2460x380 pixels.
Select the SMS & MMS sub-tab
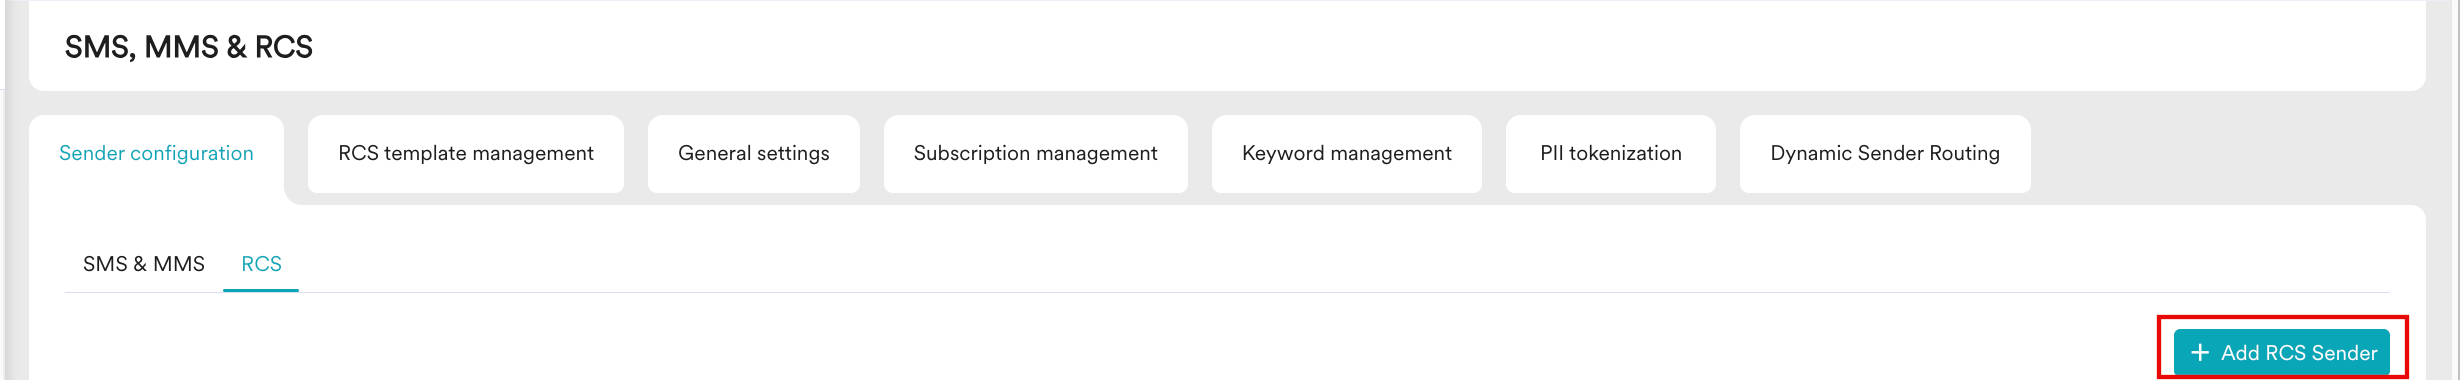[144, 264]
